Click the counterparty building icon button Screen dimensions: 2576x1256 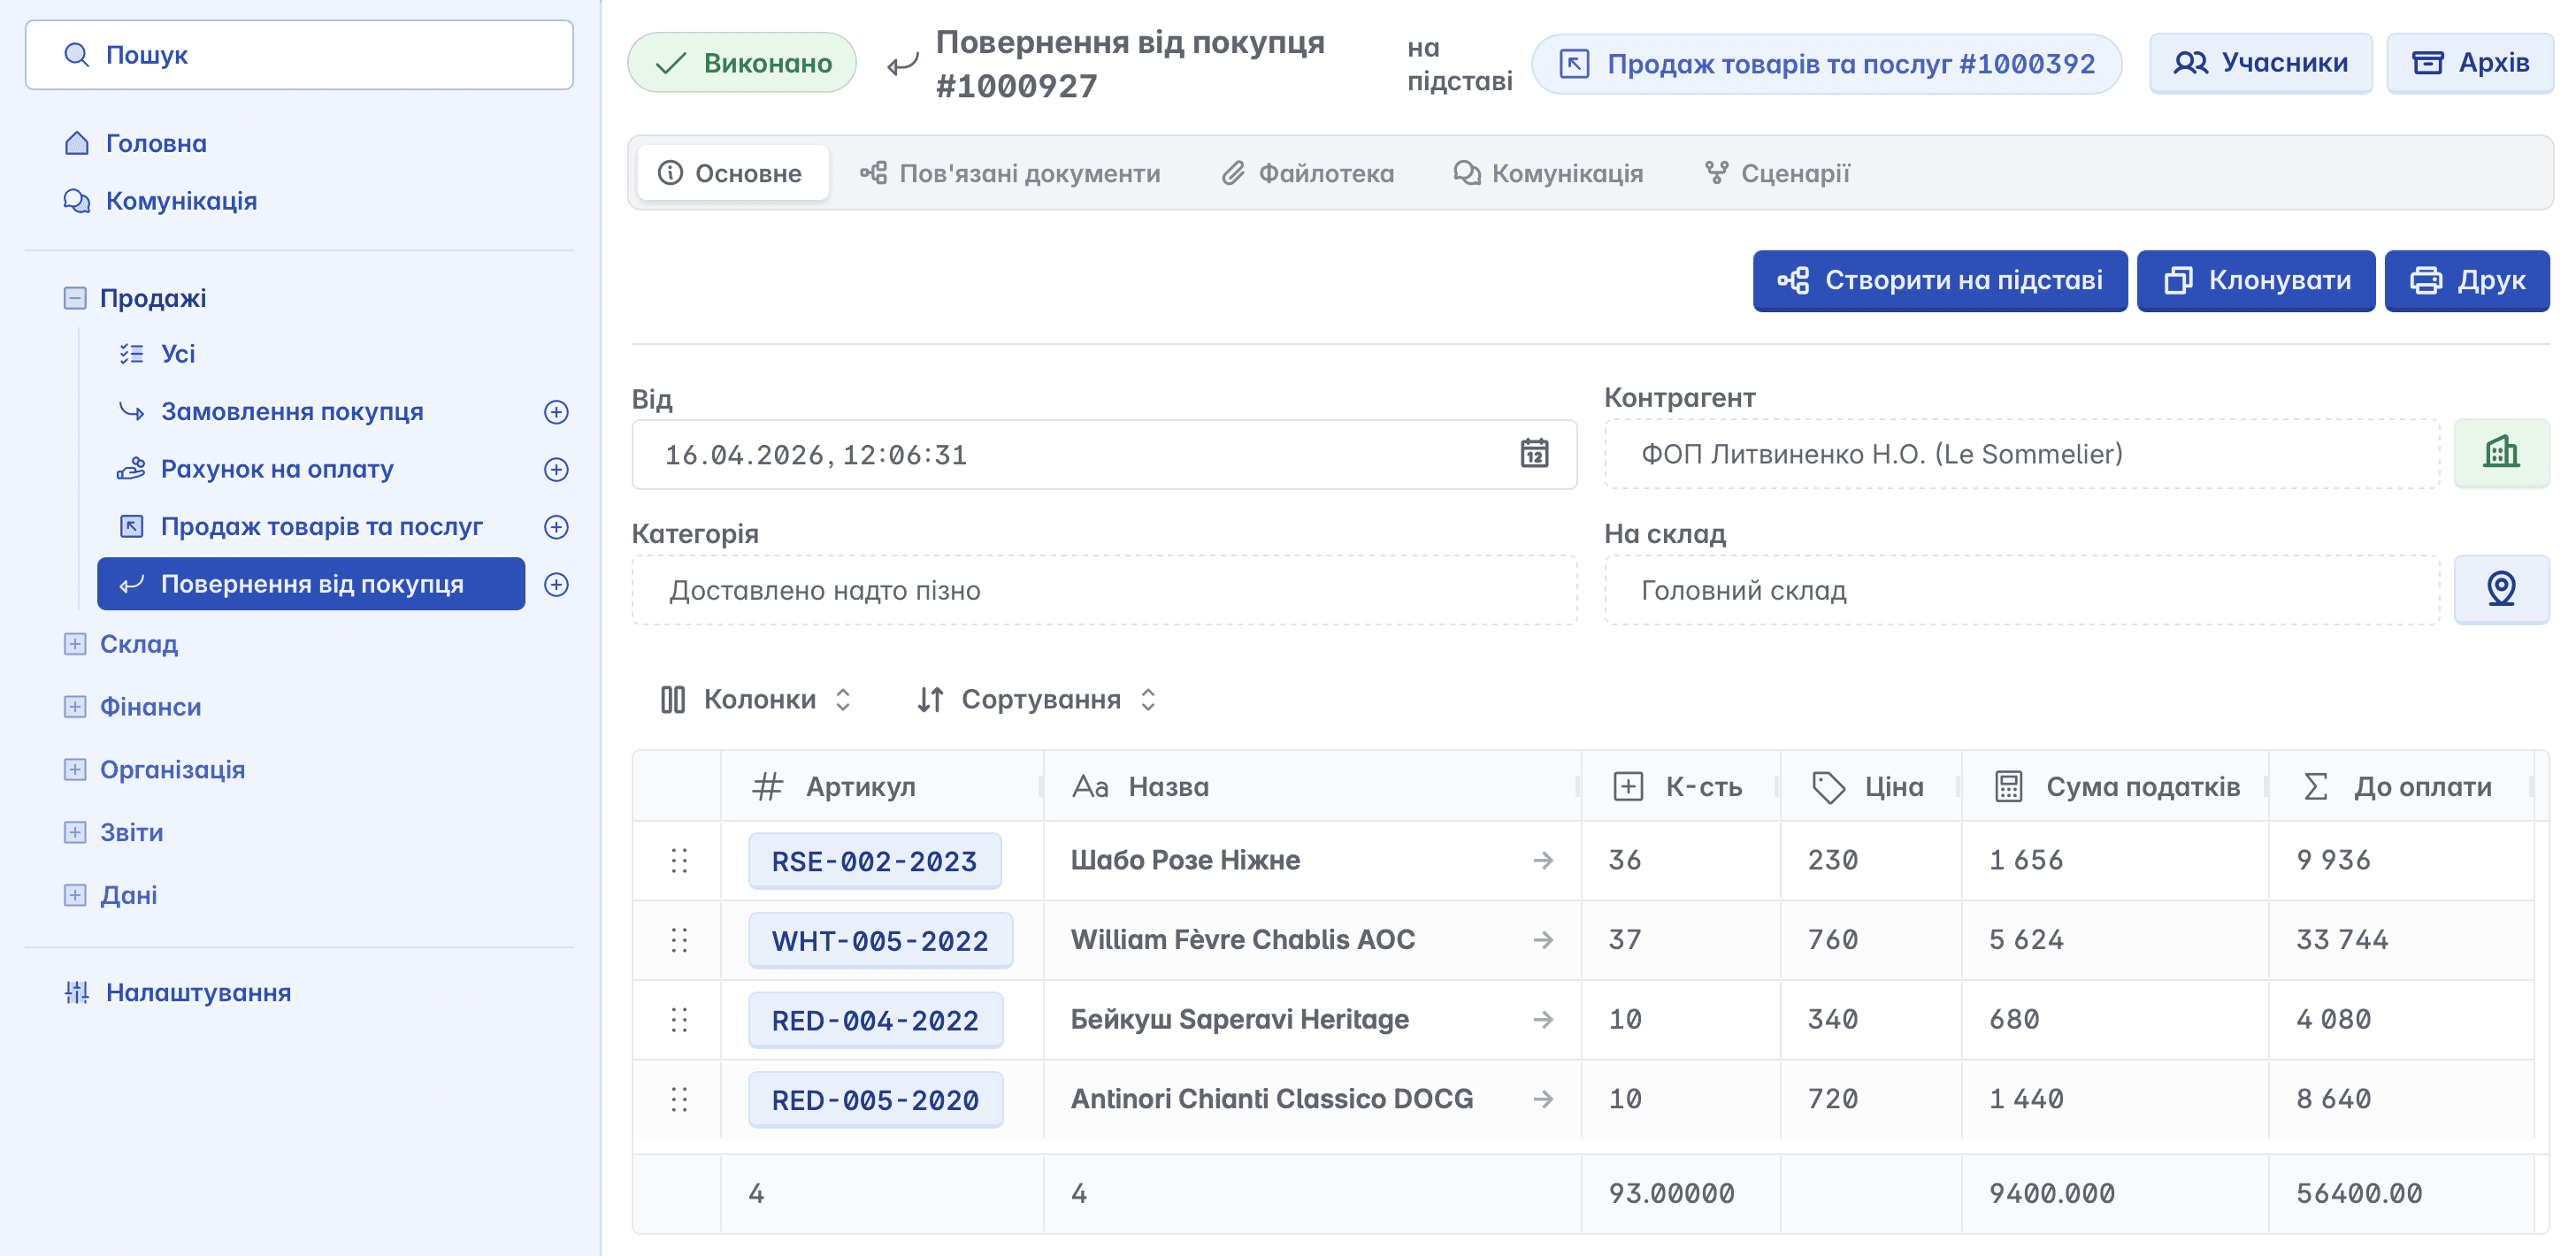pos(2500,453)
